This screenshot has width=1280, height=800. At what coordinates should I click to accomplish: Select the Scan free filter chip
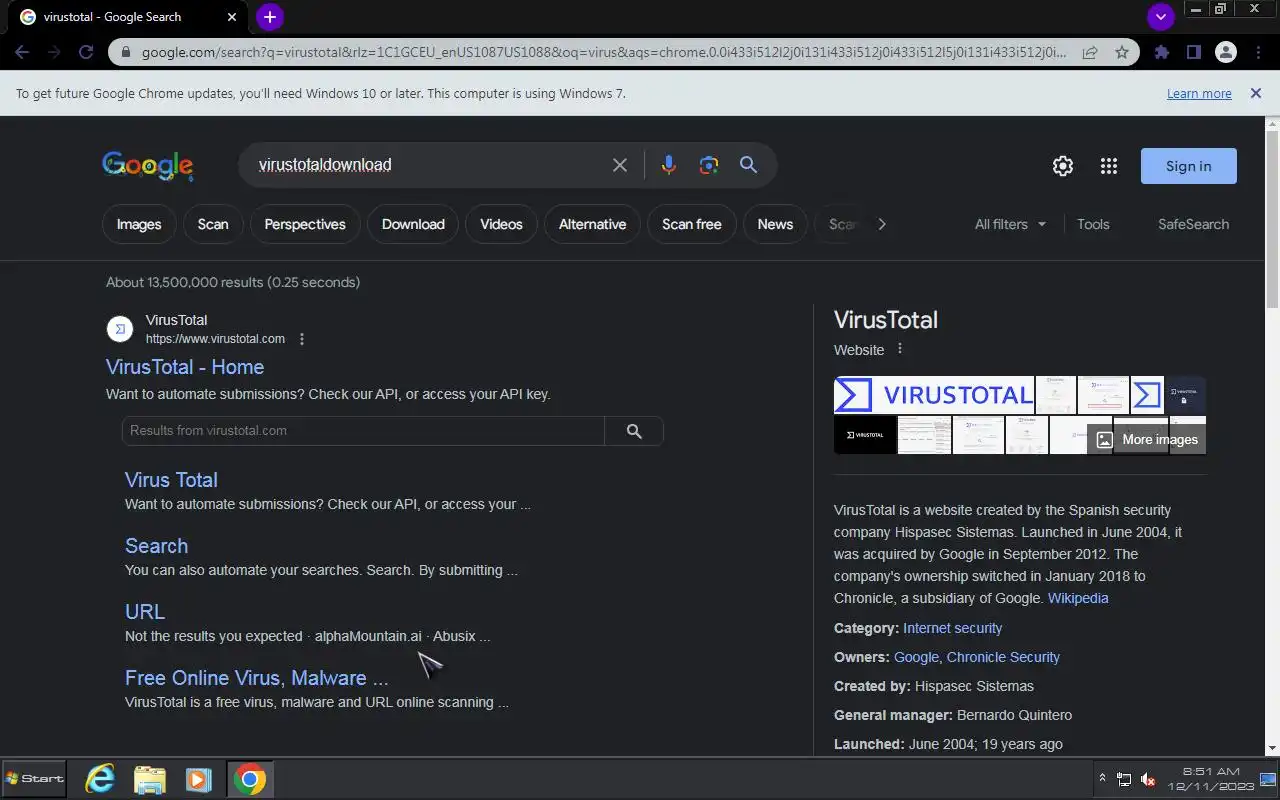[692, 224]
